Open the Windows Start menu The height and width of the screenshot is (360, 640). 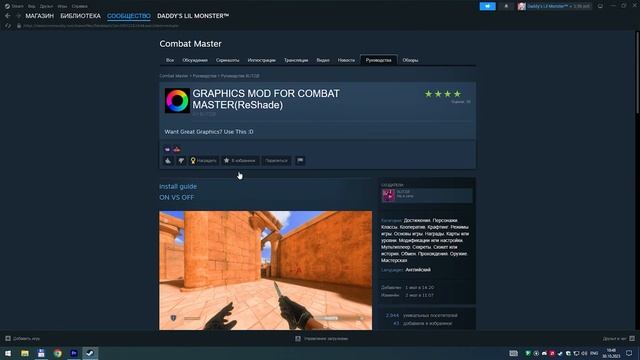coord(8,353)
